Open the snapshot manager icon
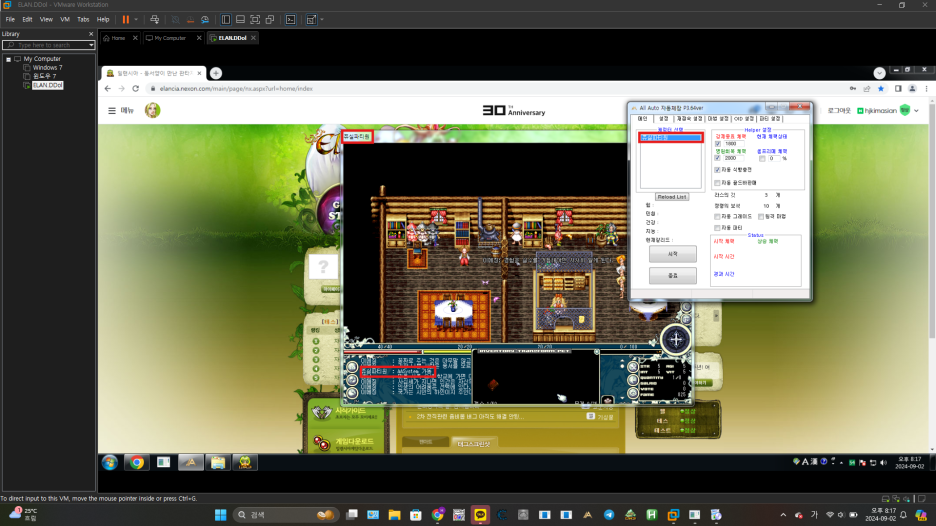936x526 pixels. pyautogui.click(x=205, y=20)
